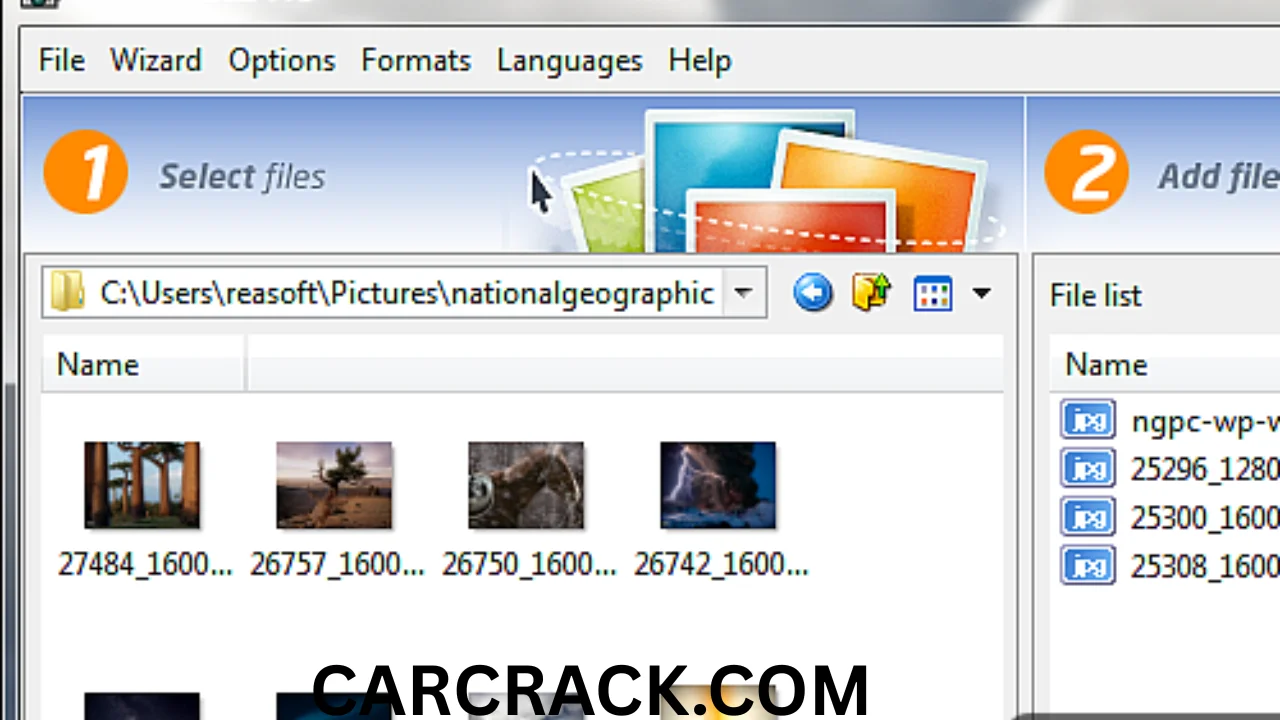
Task: Click the jpg icon beside 25308_1600
Action: pyautogui.click(x=1088, y=566)
